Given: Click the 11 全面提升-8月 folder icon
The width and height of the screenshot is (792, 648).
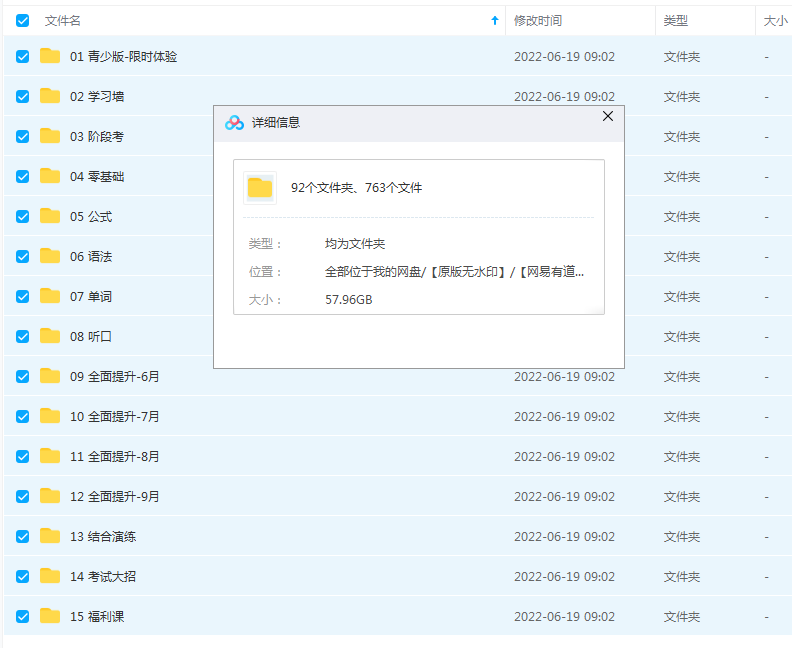Looking at the screenshot, I should coord(50,456).
